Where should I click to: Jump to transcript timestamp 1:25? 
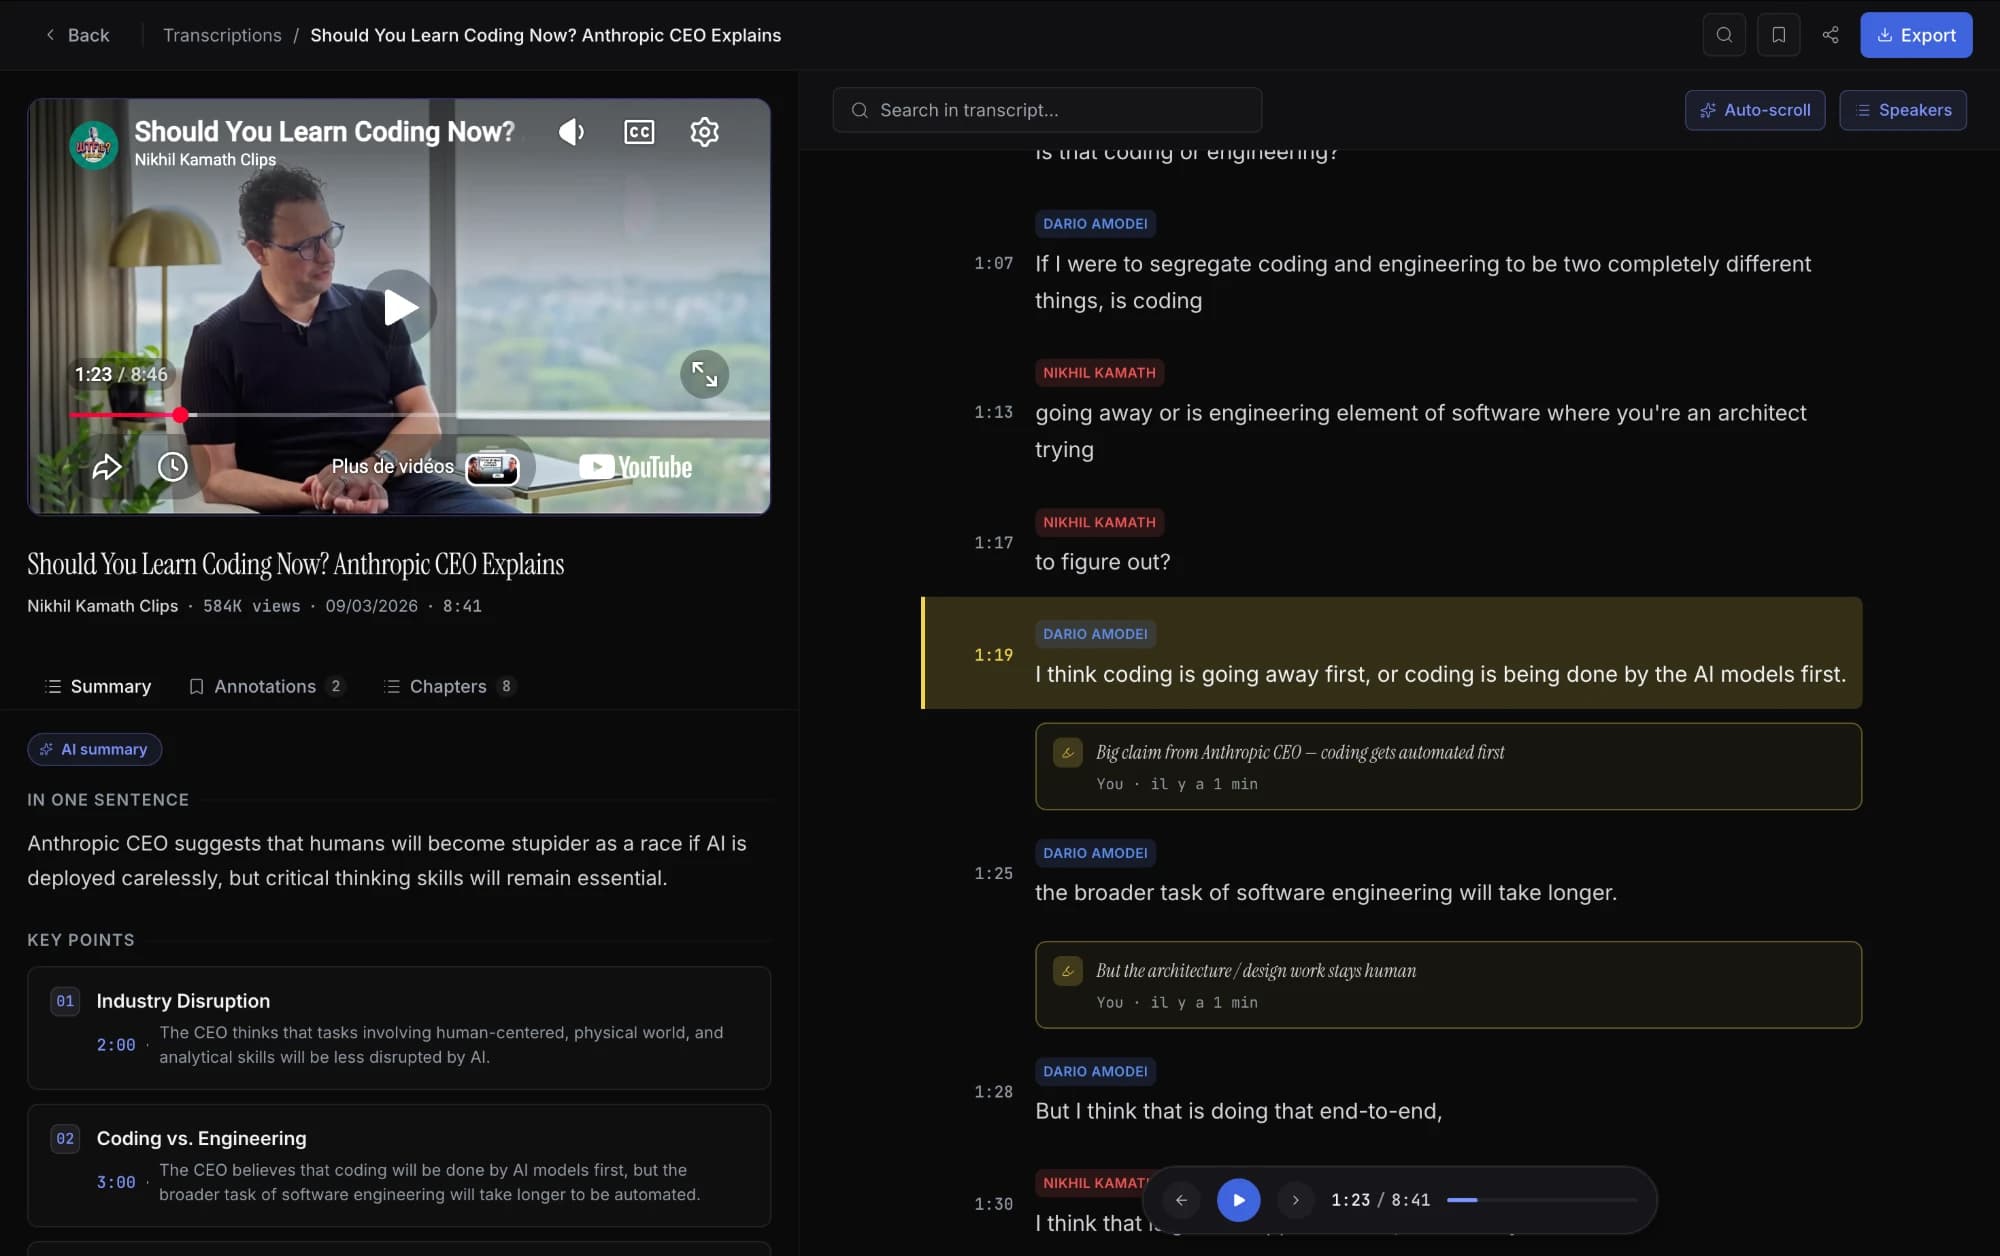(994, 873)
